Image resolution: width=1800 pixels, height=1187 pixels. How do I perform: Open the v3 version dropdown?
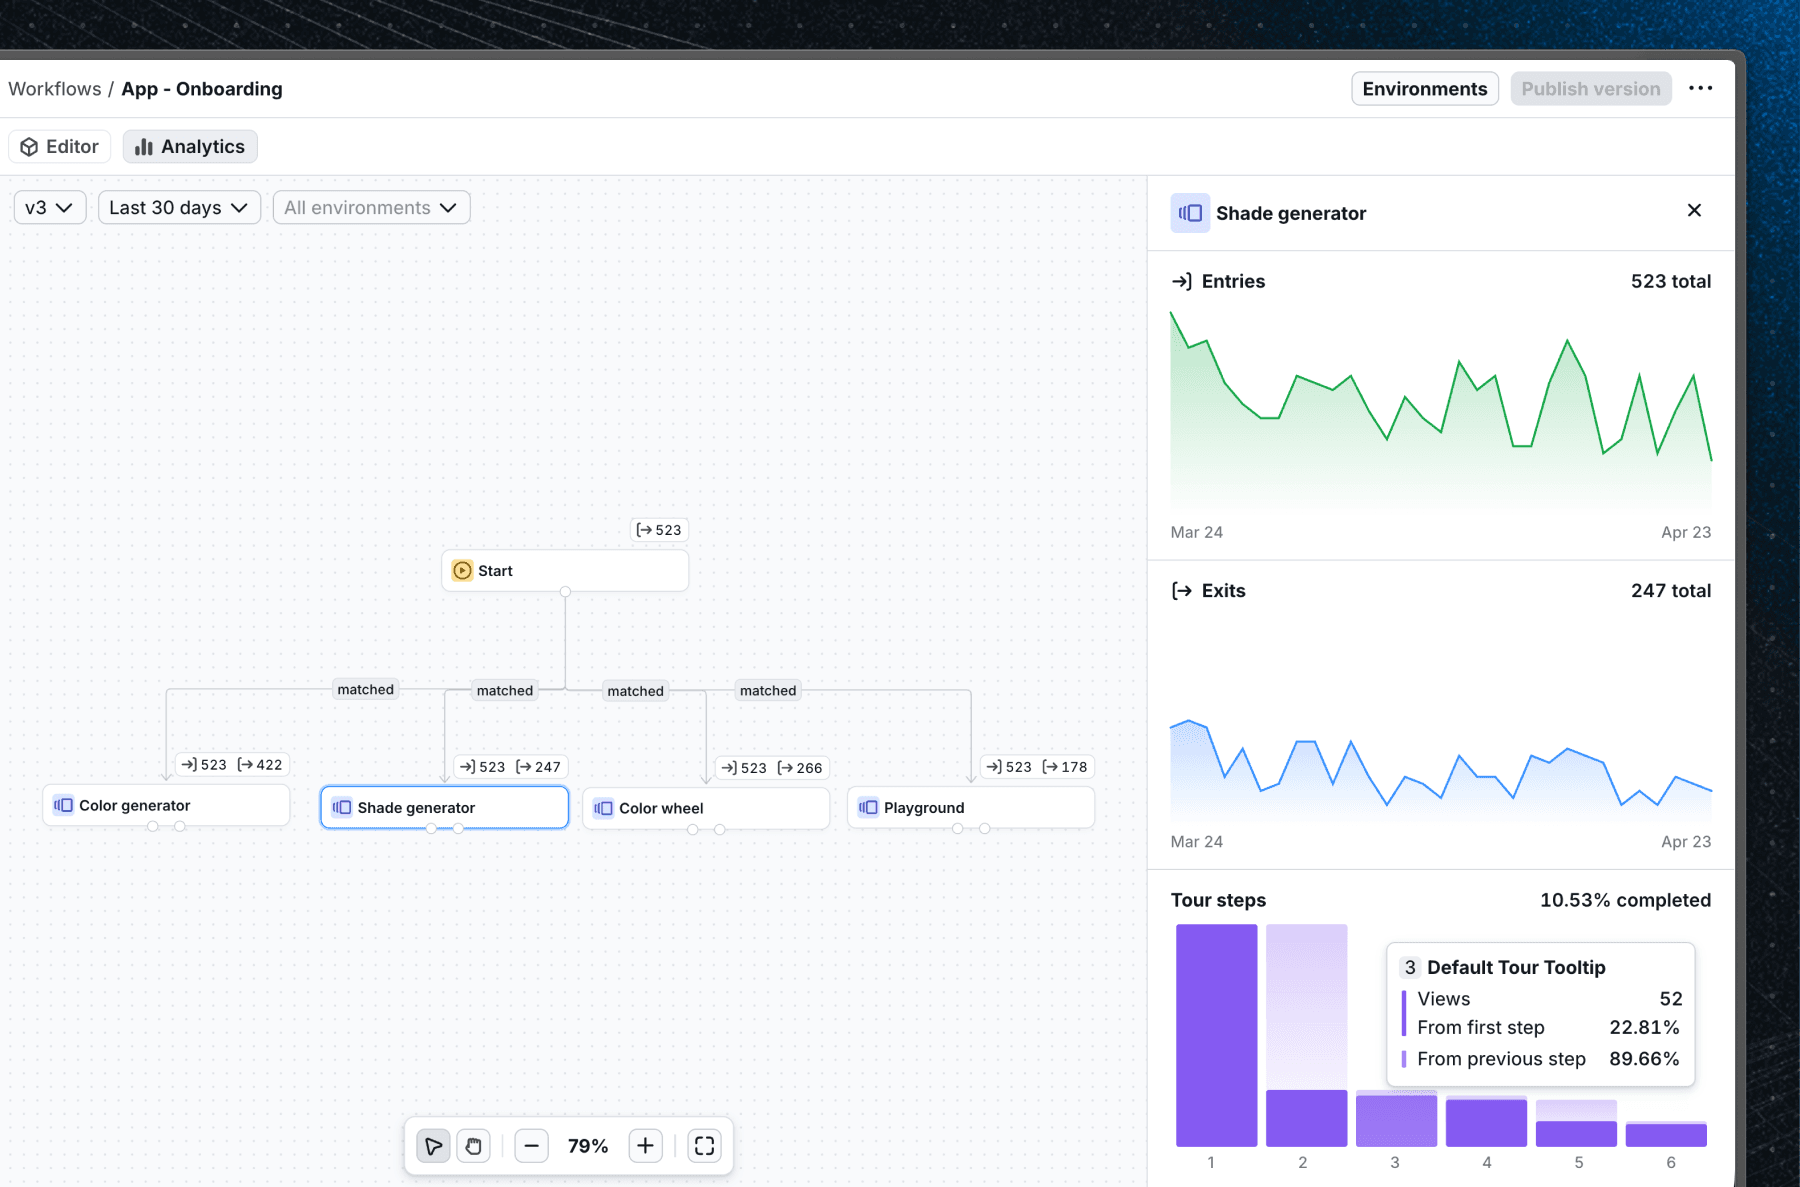49,207
